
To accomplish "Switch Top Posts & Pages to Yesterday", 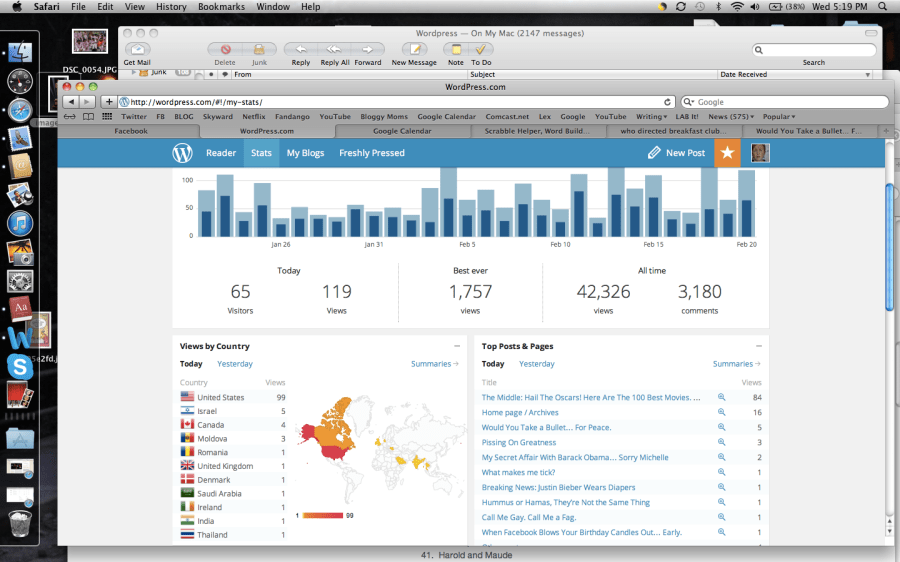I will point(536,364).
